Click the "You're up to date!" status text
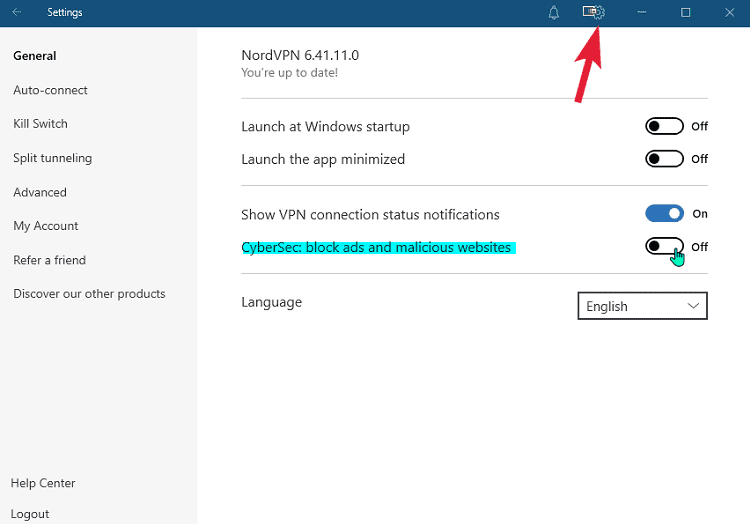This screenshot has width=750, height=524. pyautogui.click(x=289, y=73)
